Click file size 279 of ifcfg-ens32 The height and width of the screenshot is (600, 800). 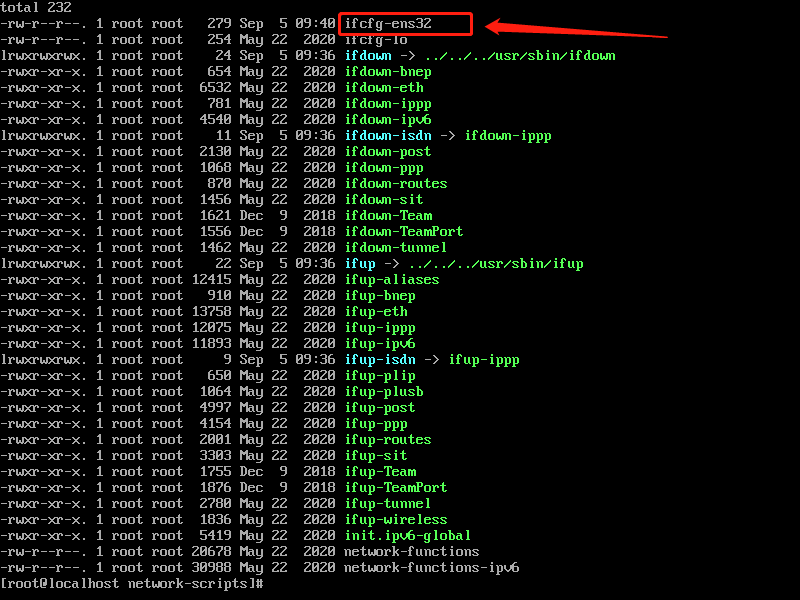click(219, 24)
